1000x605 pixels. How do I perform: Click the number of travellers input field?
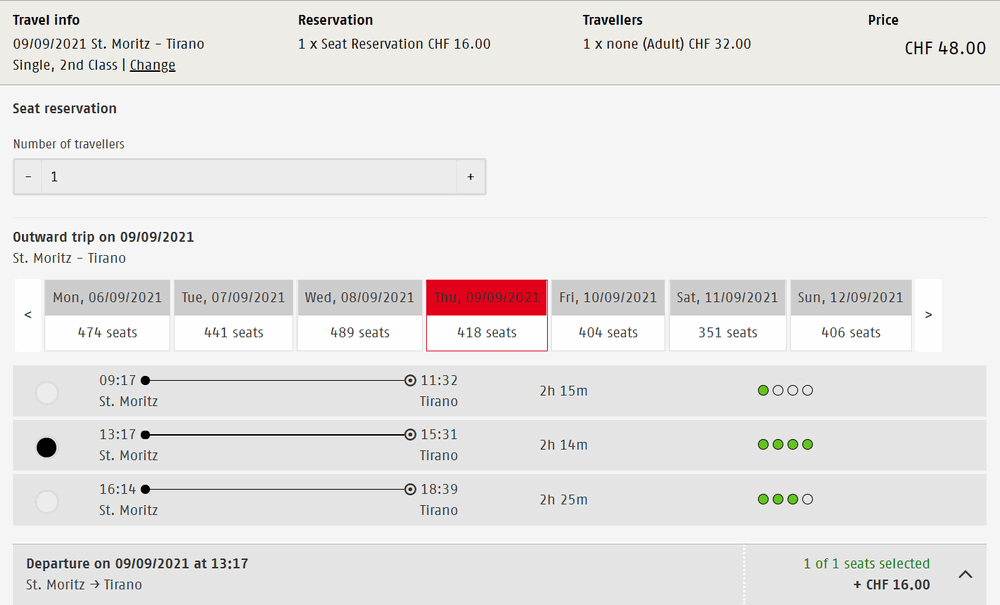[x=249, y=177]
